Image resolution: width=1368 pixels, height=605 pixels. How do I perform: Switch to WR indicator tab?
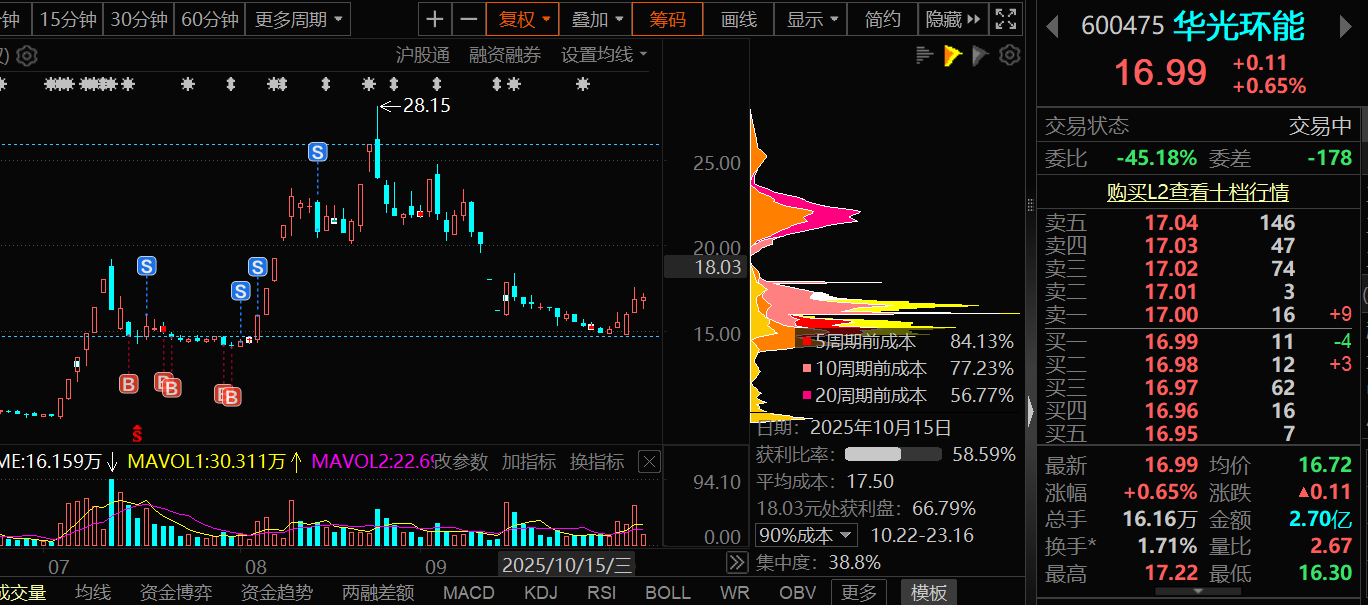[x=735, y=592]
